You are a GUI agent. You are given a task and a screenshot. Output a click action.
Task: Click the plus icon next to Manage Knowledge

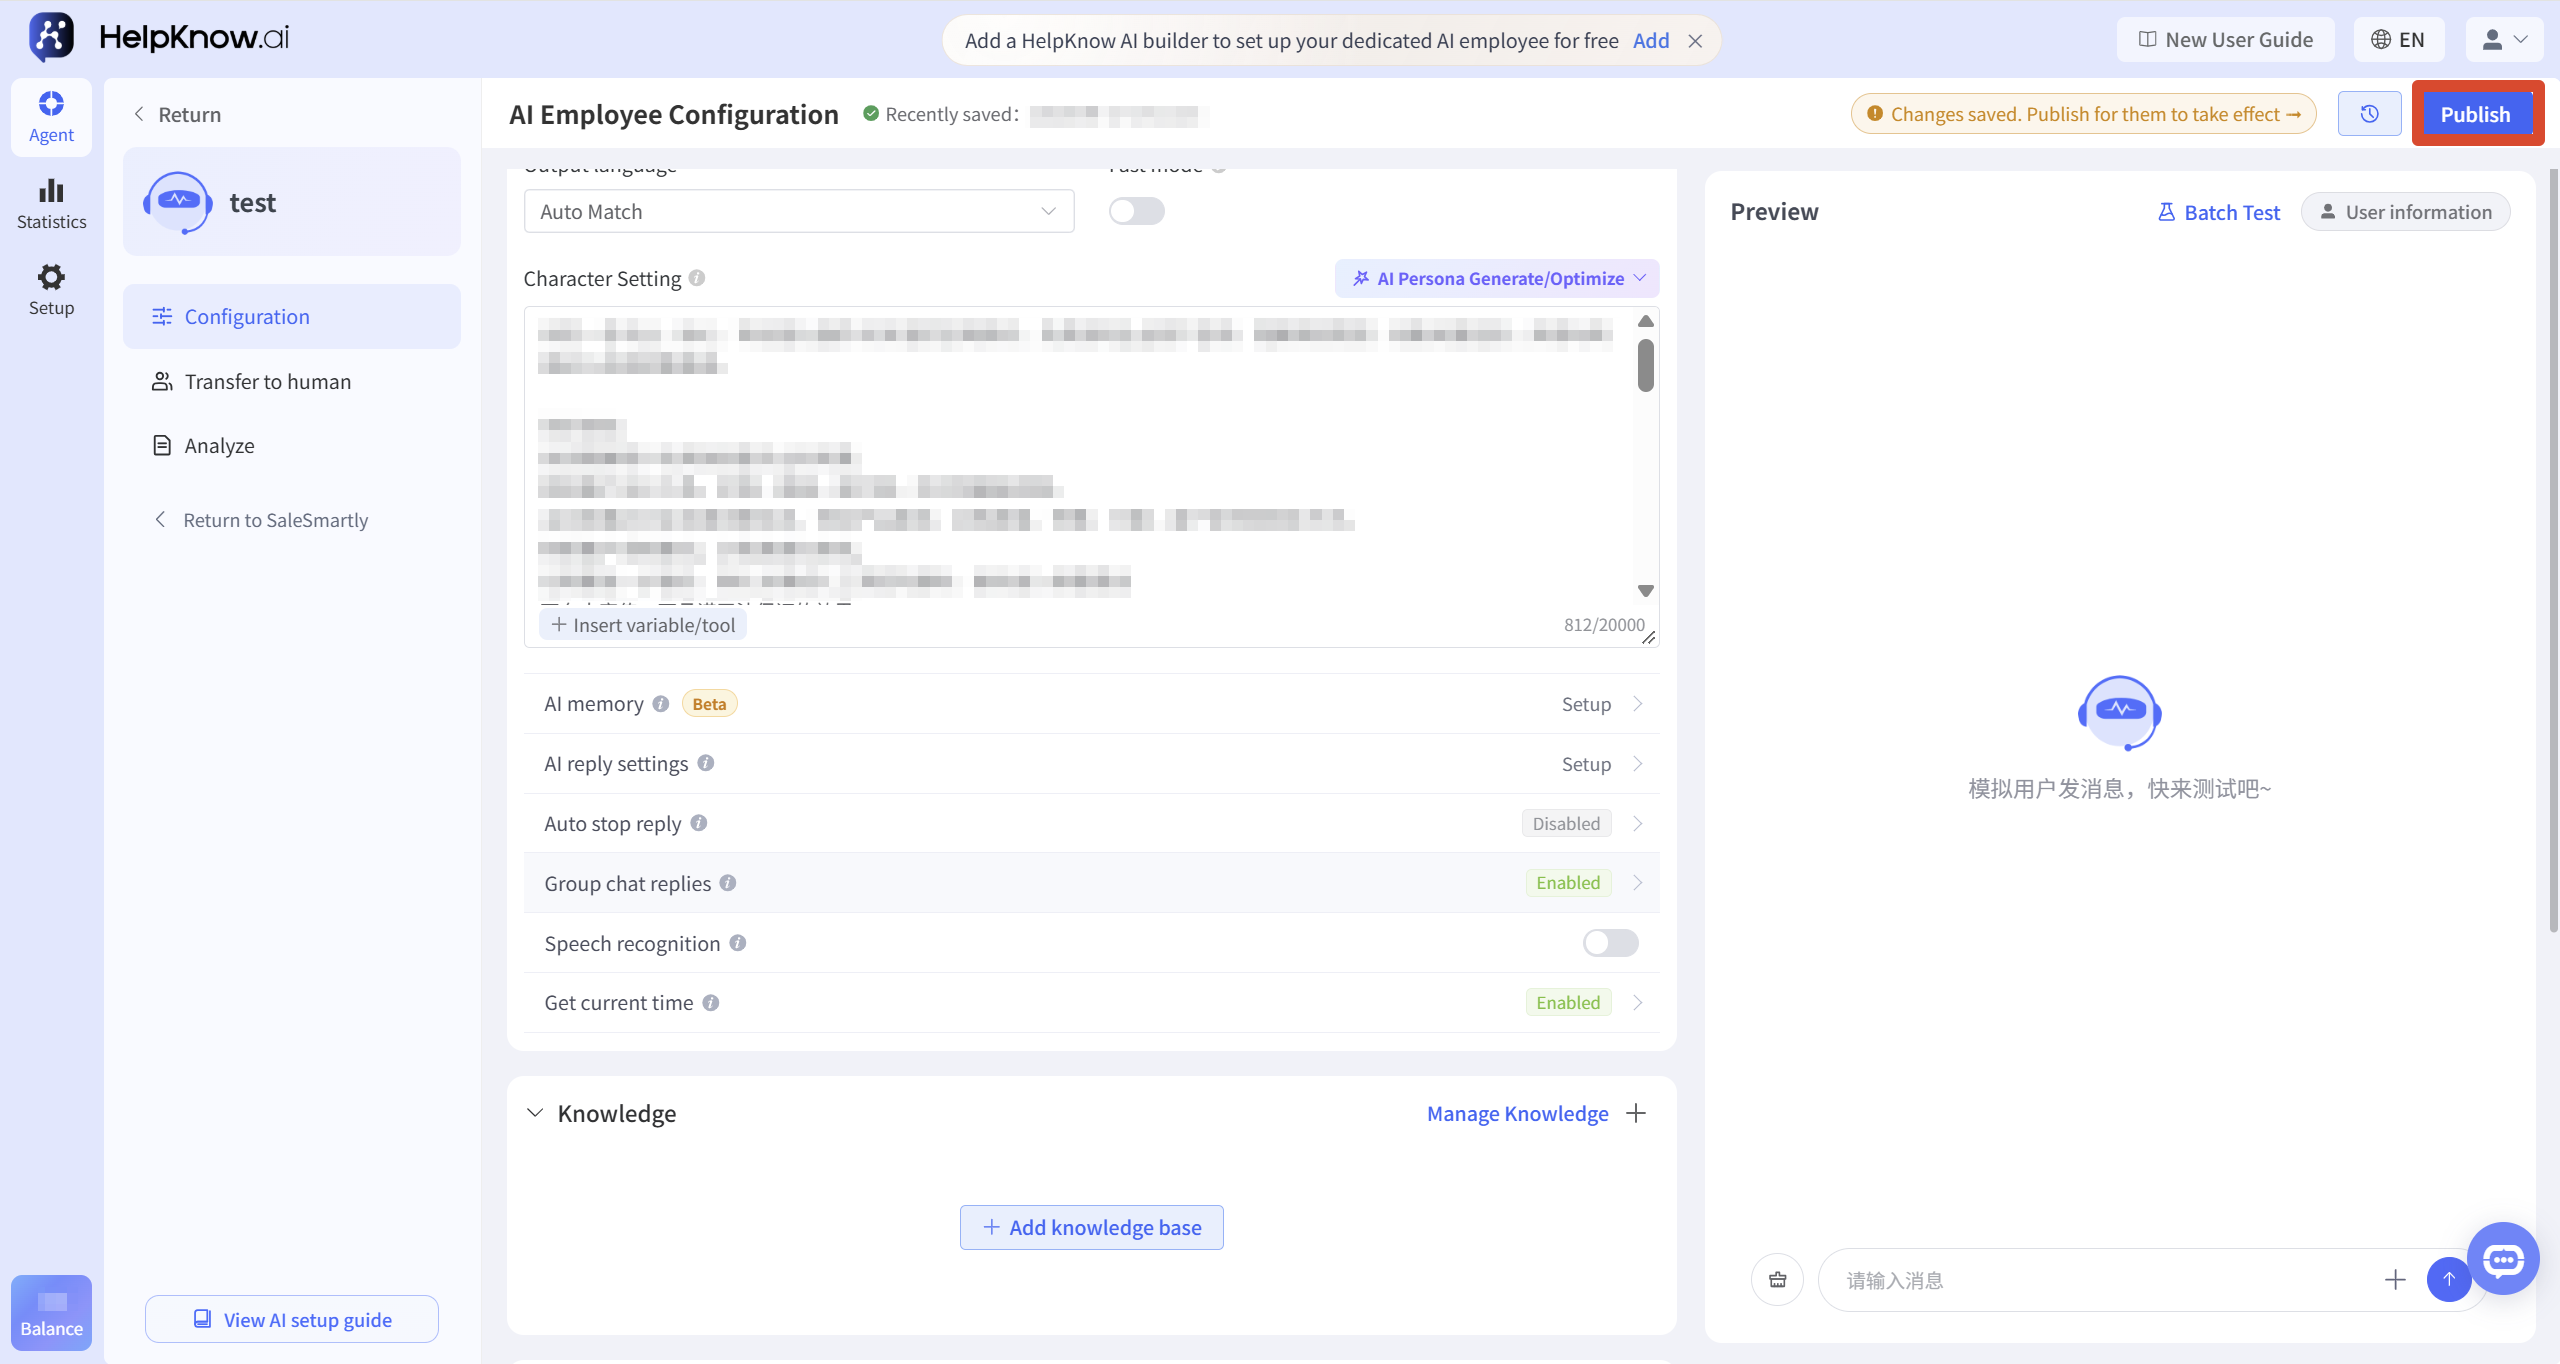1636,1113
